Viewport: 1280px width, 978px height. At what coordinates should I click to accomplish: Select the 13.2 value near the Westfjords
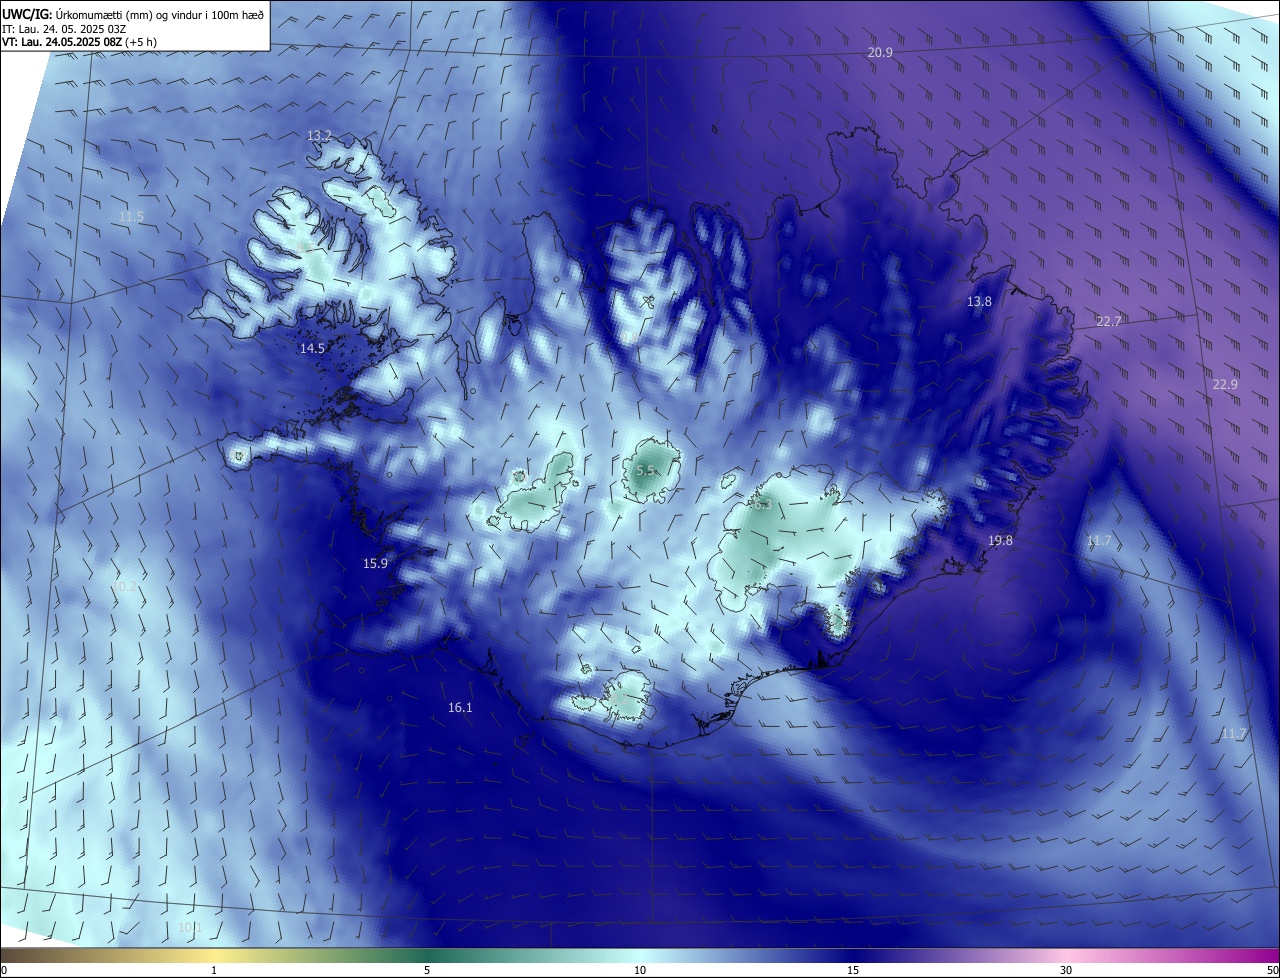[319, 135]
